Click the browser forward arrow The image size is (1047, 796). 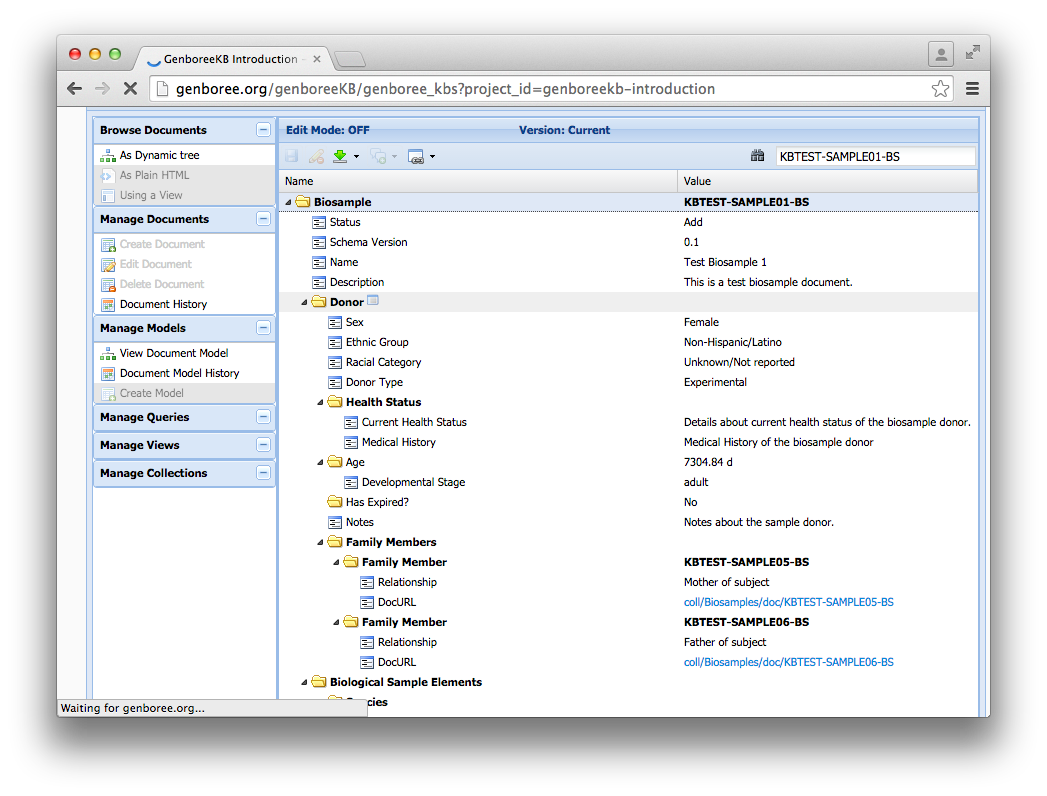102,88
